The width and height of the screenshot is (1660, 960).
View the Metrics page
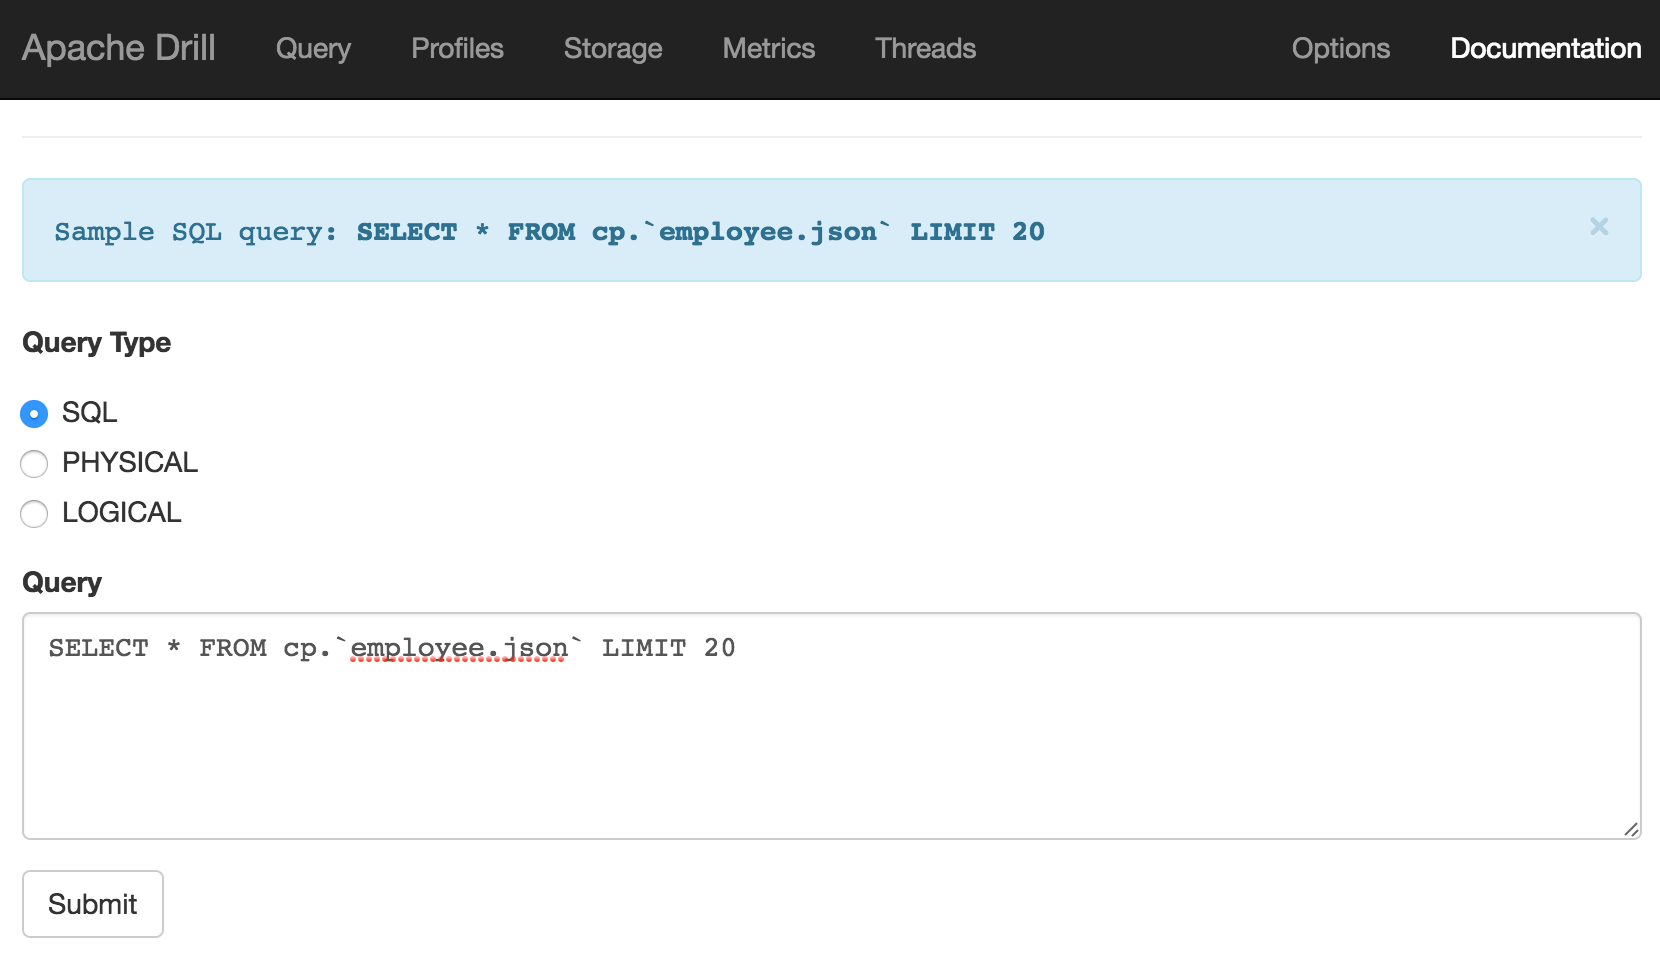pos(768,48)
